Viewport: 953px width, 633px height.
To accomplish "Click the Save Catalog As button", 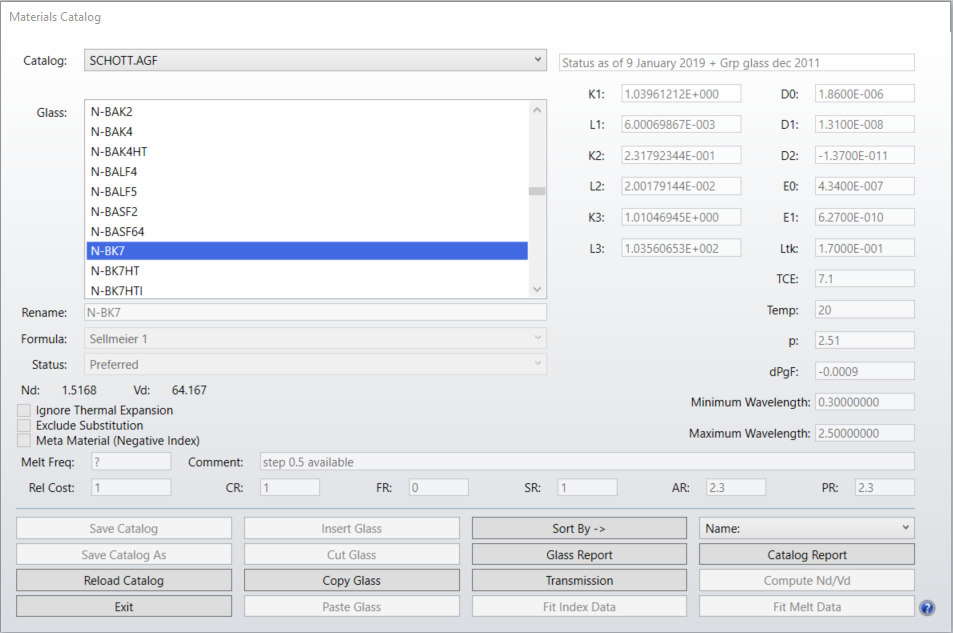I will tap(124, 555).
